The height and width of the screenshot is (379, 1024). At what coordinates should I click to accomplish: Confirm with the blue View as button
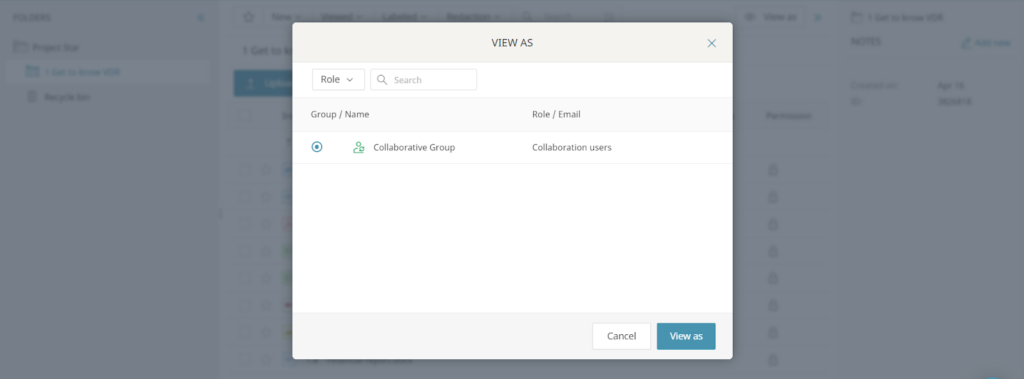[686, 336]
